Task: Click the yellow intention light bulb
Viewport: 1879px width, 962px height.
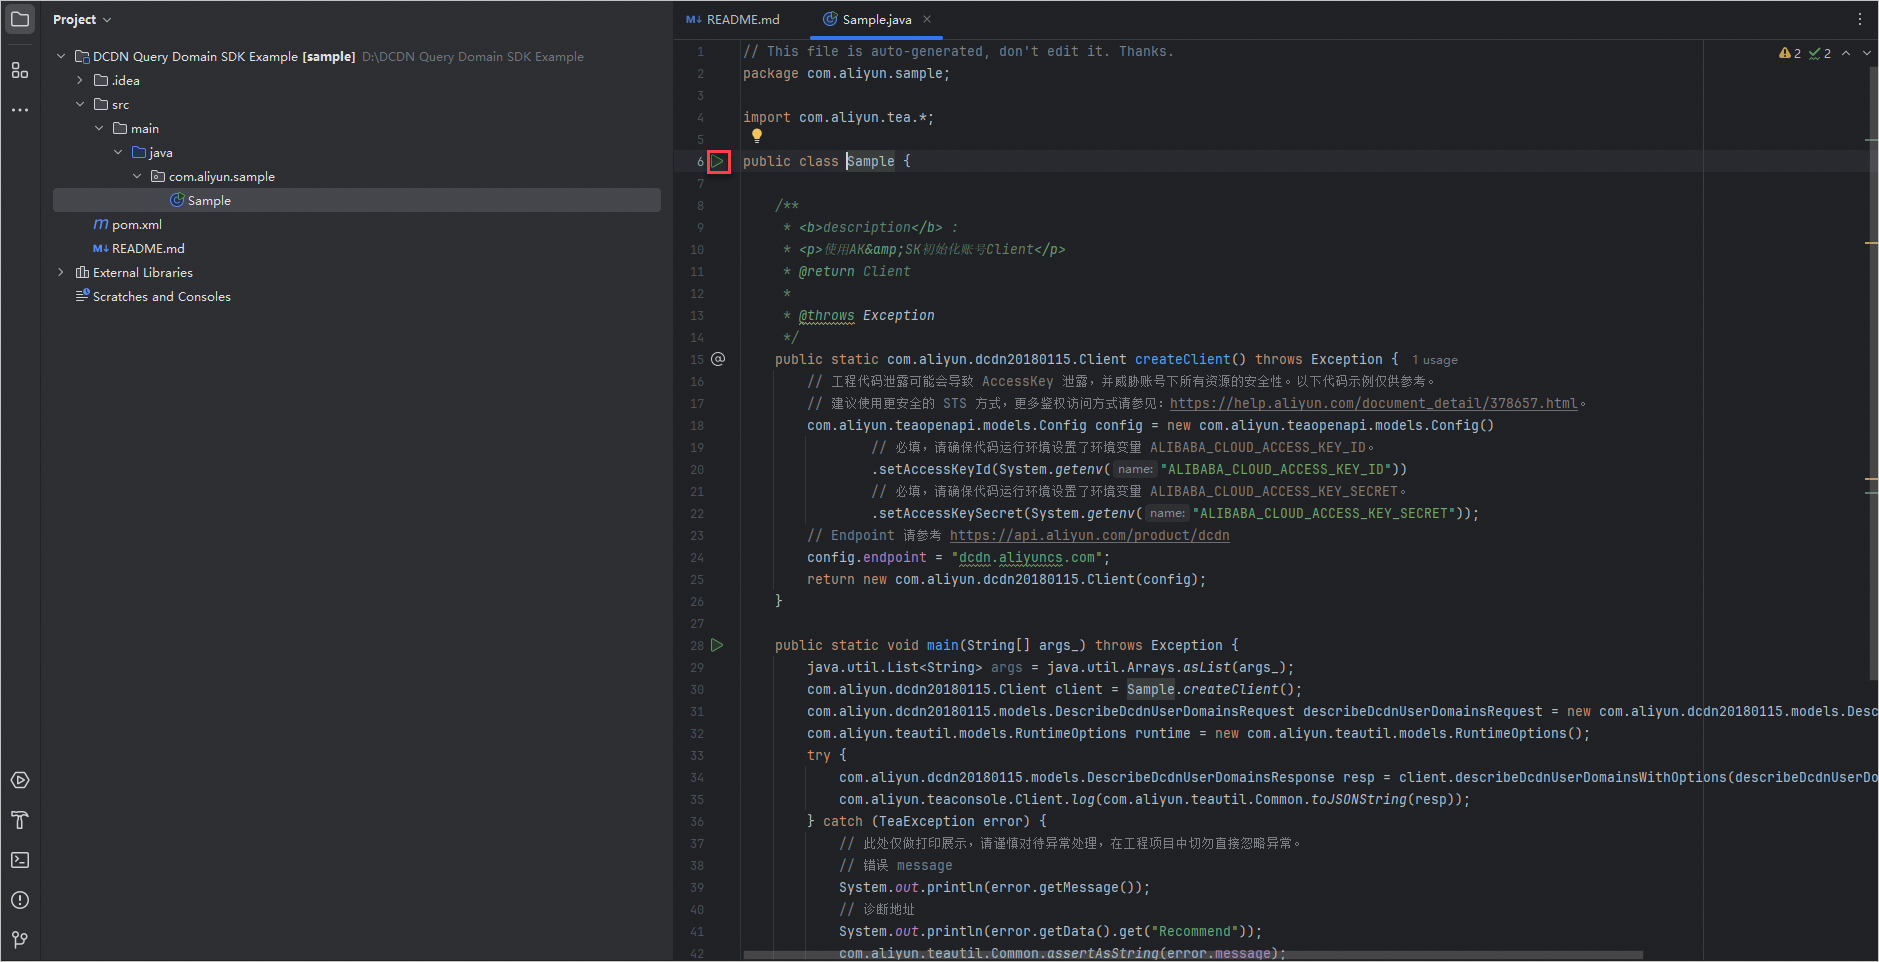Action: point(757,136)
